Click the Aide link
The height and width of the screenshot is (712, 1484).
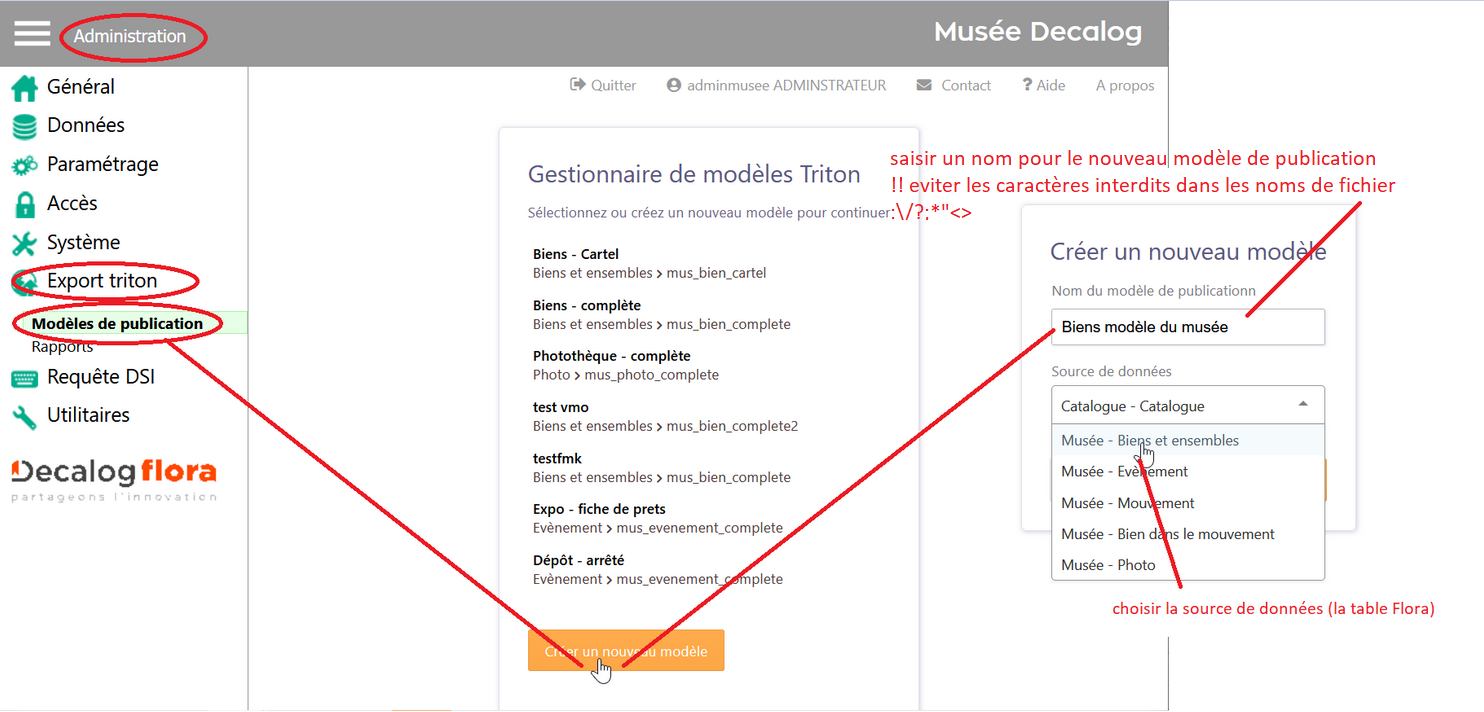1050,85
